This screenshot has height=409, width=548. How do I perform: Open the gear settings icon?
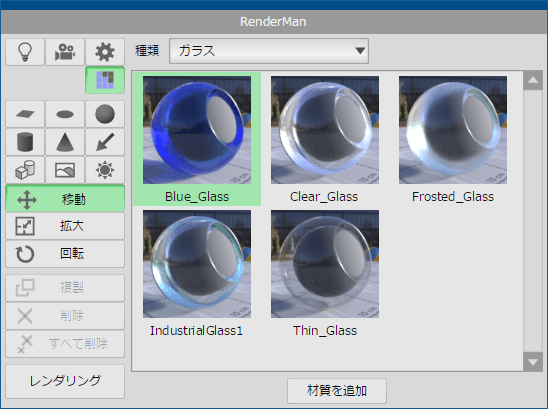coord(105,52)
